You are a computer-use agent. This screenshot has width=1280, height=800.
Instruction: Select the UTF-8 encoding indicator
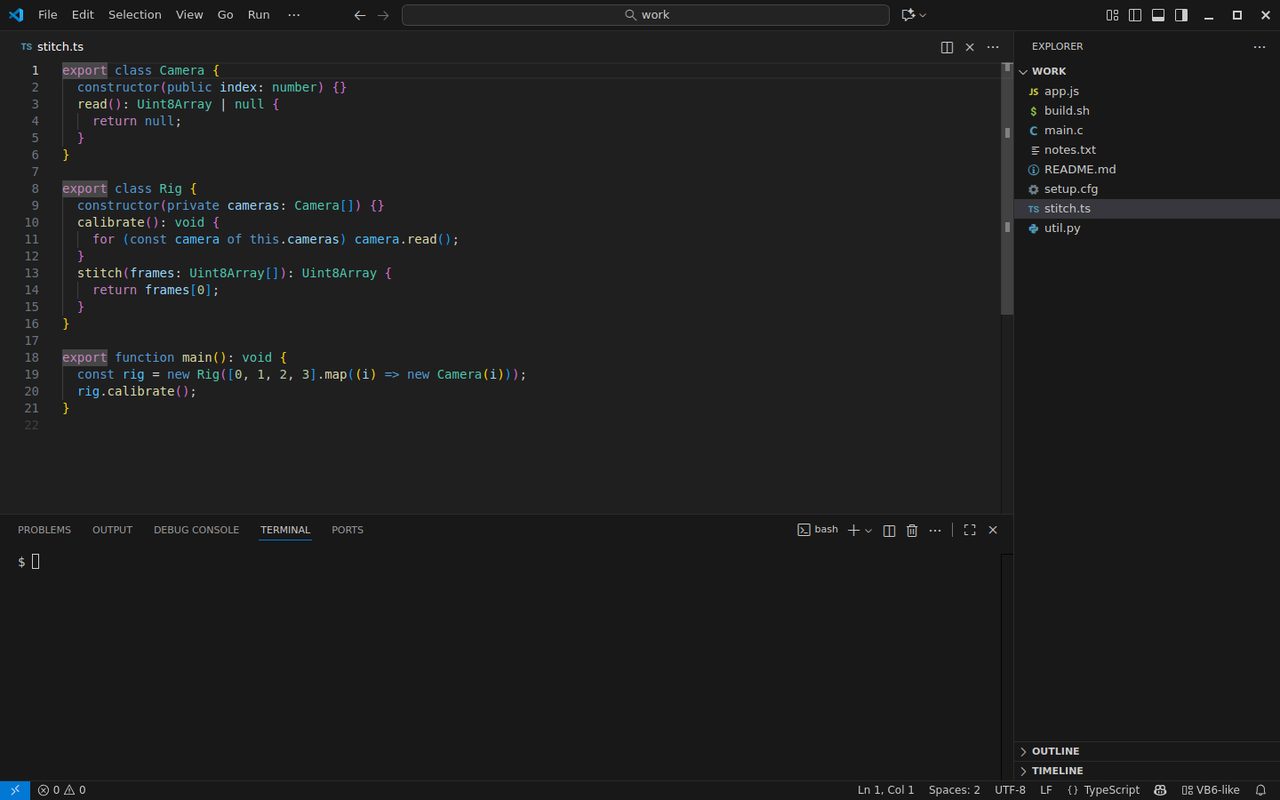coord(1010,790)
